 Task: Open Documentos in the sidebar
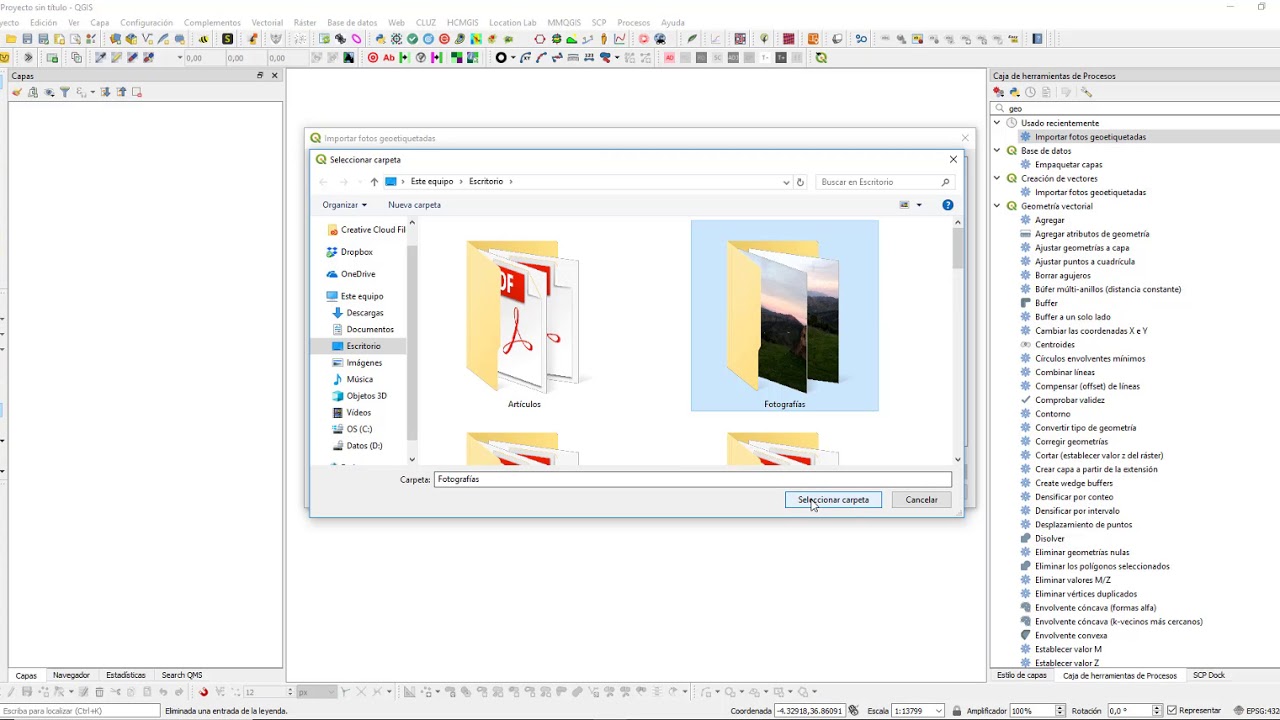click(362, 329)
